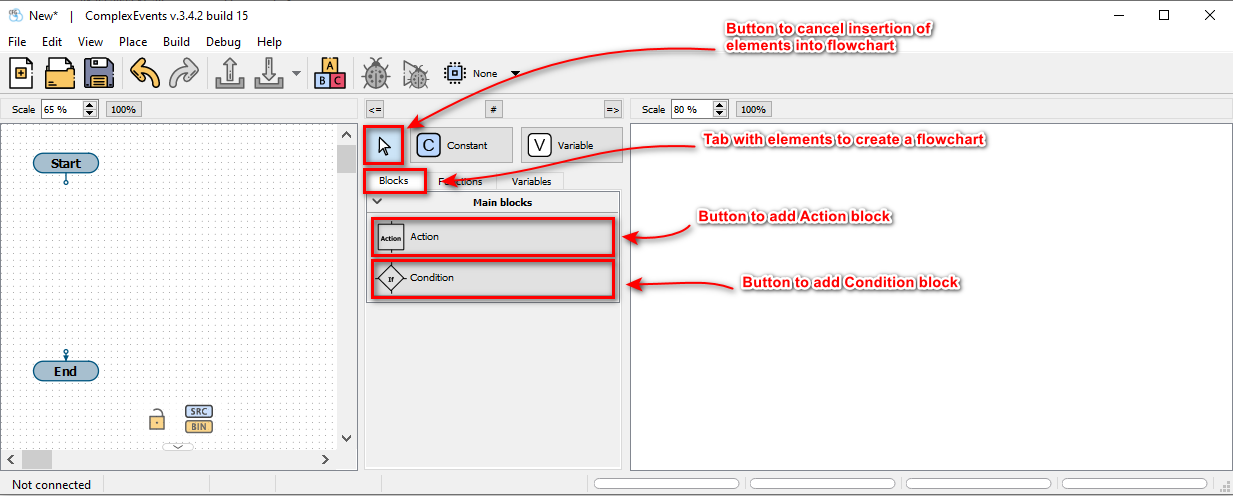Viewport: 1233px width, 496px height.
Task: Toggle the BIN label on the canvas
Action: tap(199, 427)
